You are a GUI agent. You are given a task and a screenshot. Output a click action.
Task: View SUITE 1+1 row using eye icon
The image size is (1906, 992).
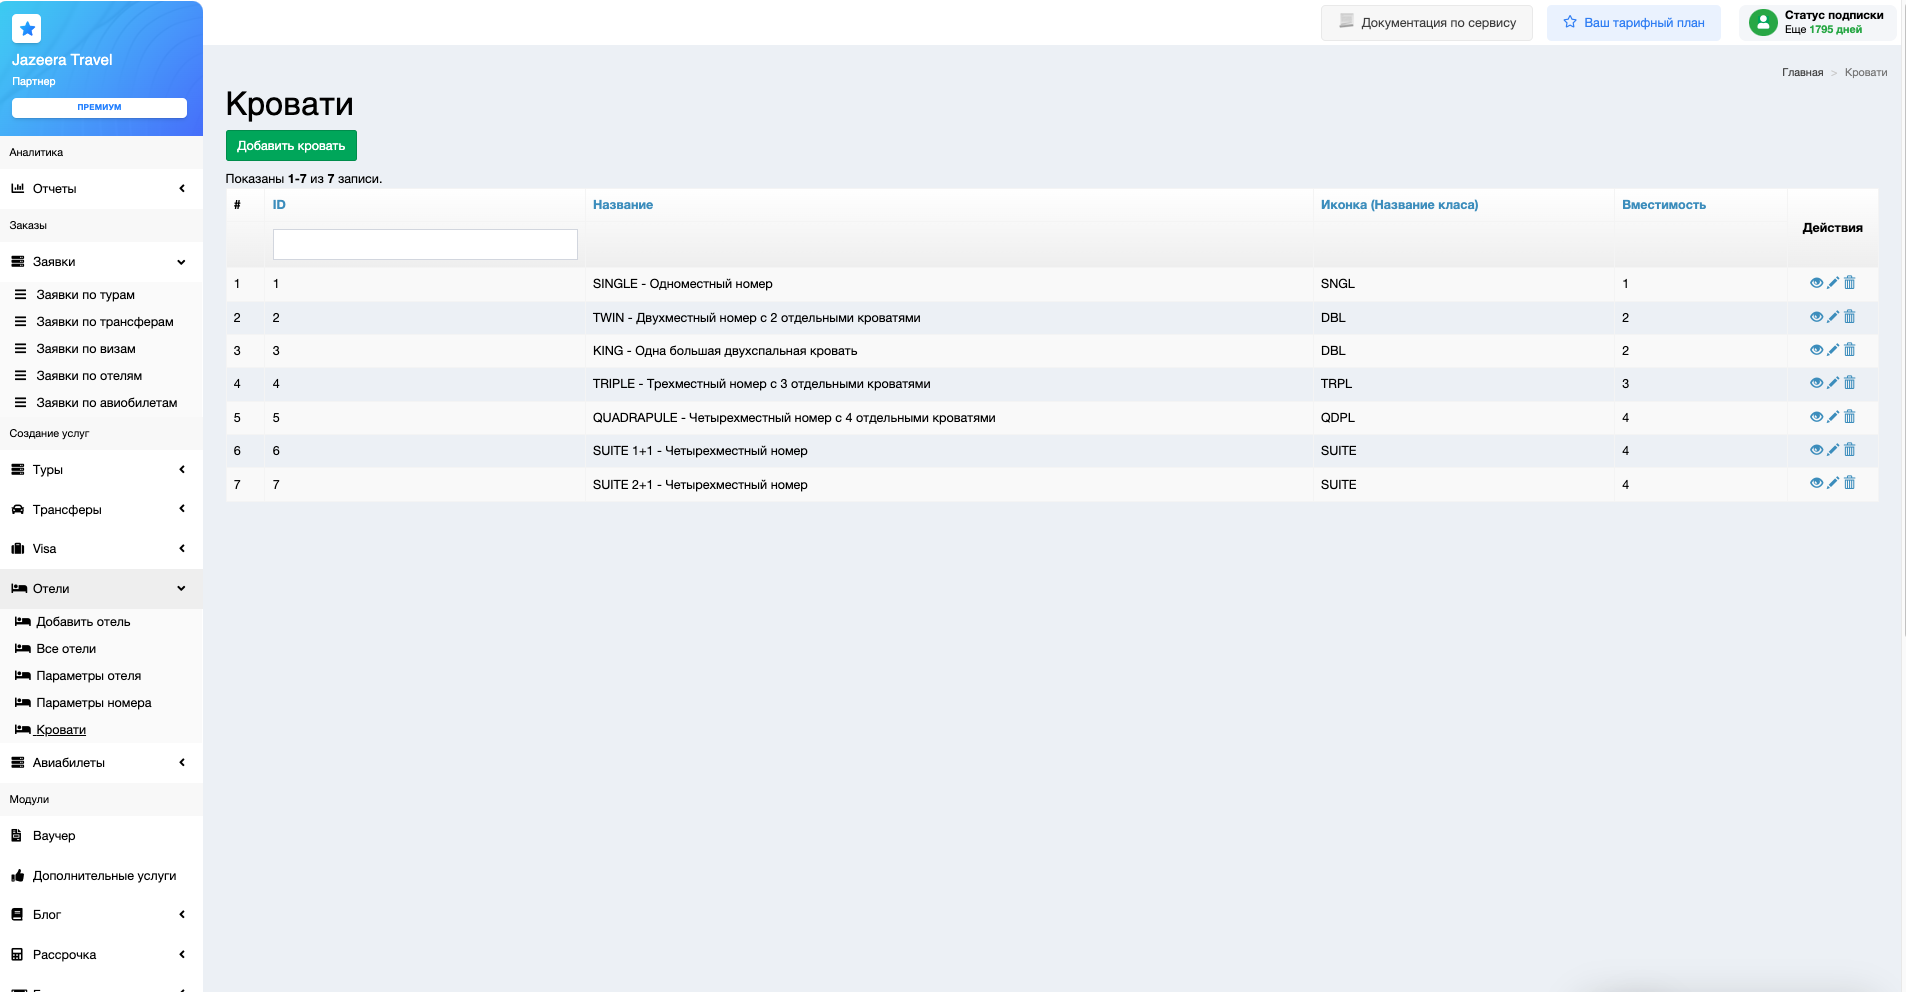pyautogui.click(x=1816, y=450)
